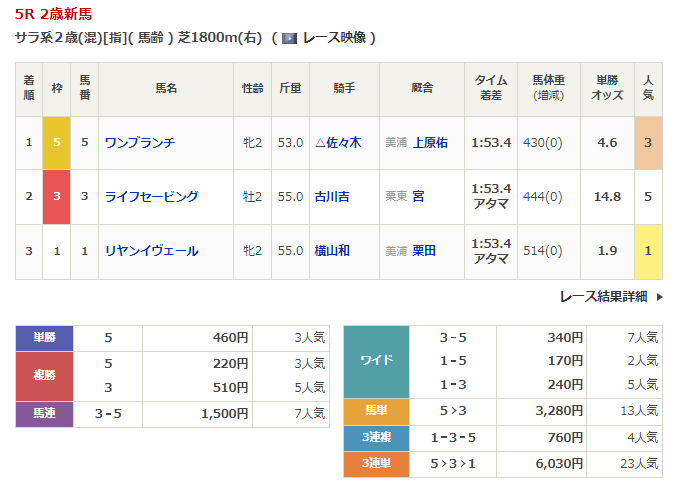The width and height of the screenshot is (681, 485).
Task: Click the 5R 2歳新馬 race title
Action: point(55,13)
